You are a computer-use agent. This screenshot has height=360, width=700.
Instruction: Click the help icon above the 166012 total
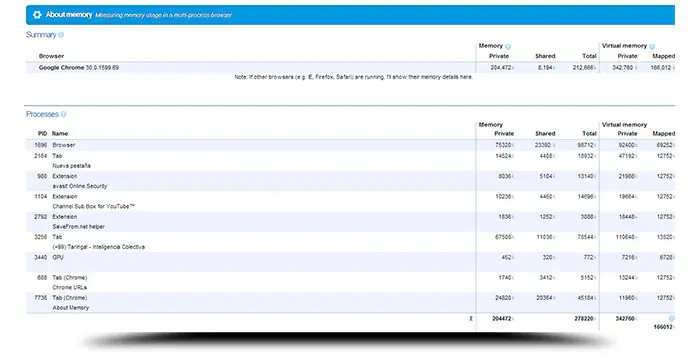(x=671, y=318)
